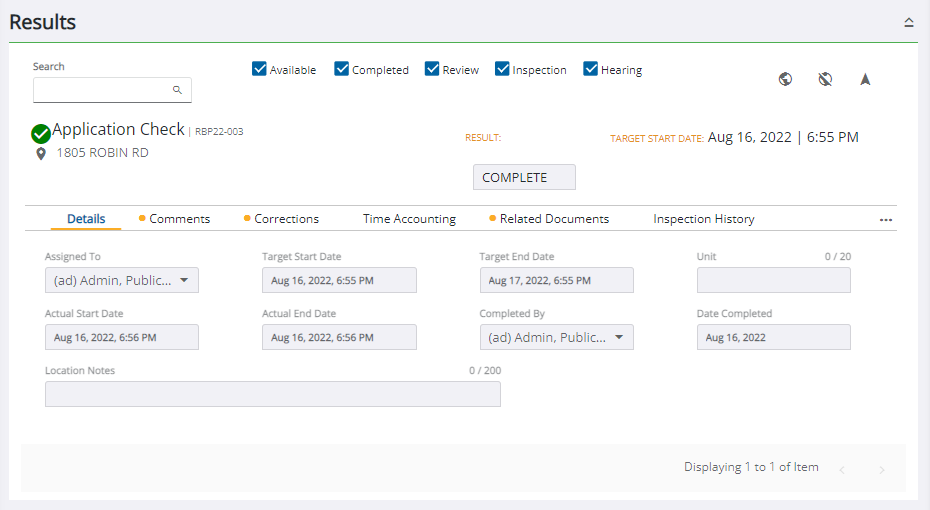Open the Inspection History tab
The image size is (930, 510).
coord(704,219)
